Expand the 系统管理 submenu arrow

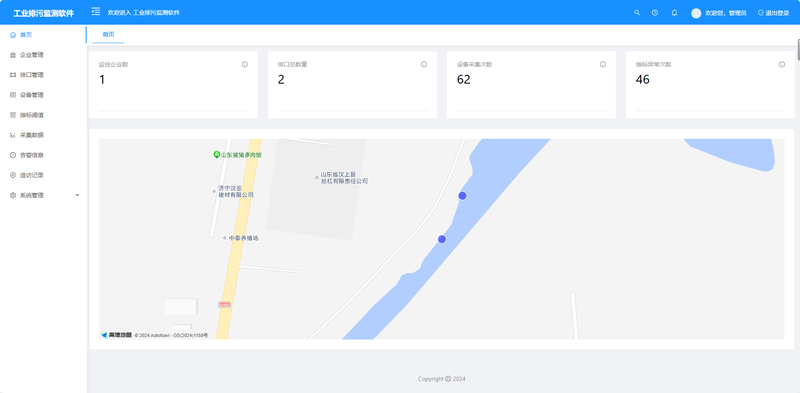coord(78,195)
